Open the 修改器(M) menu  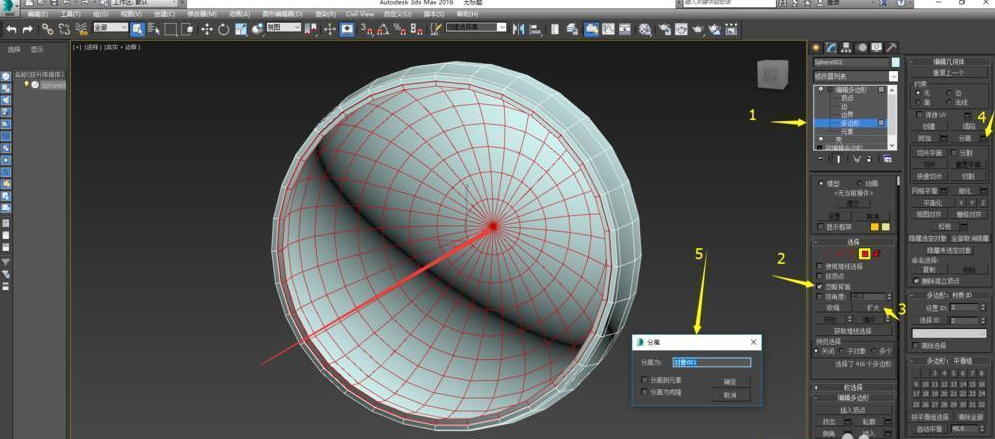click(x=202, y=14)
